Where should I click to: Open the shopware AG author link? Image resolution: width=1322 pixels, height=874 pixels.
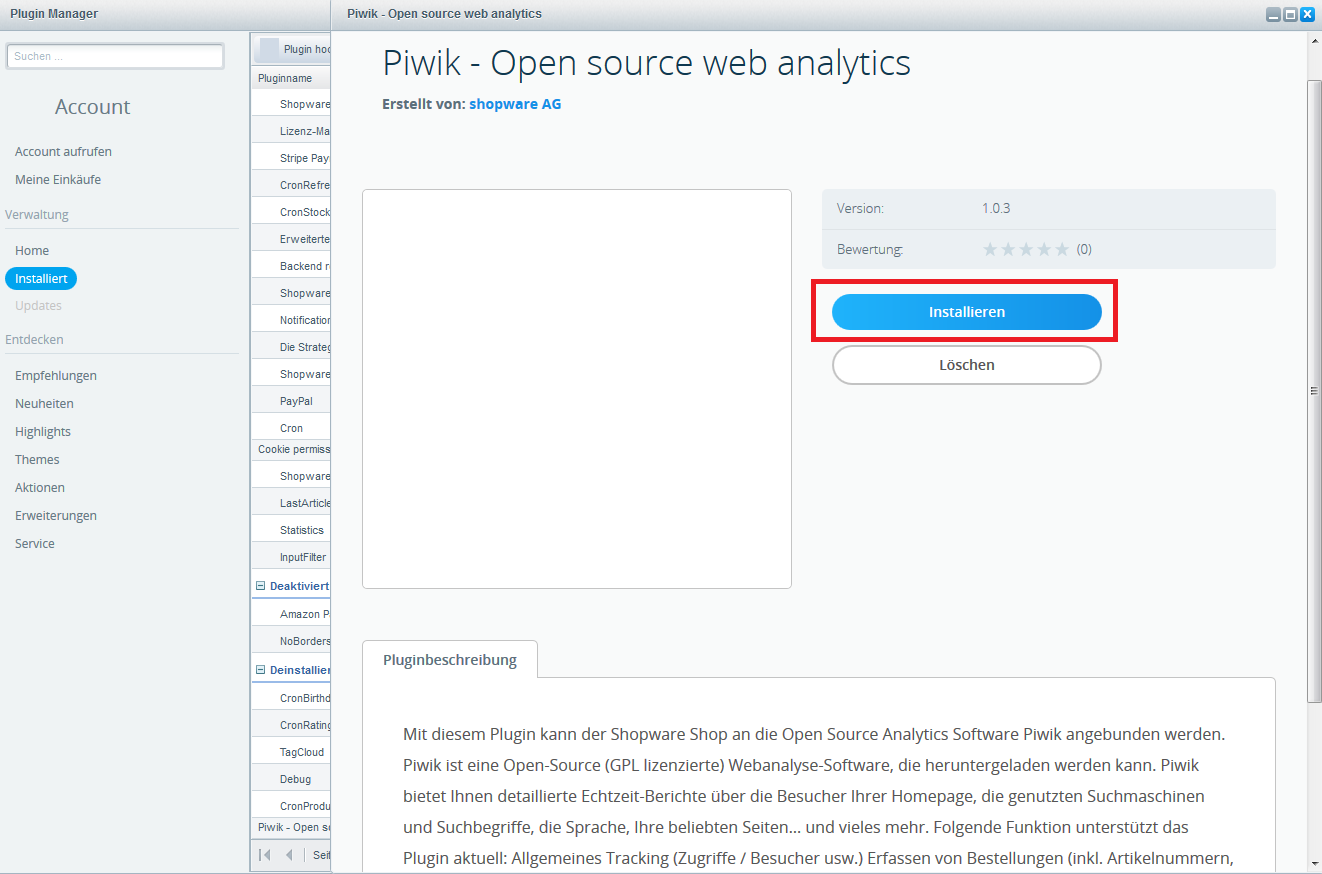(515, 103)
